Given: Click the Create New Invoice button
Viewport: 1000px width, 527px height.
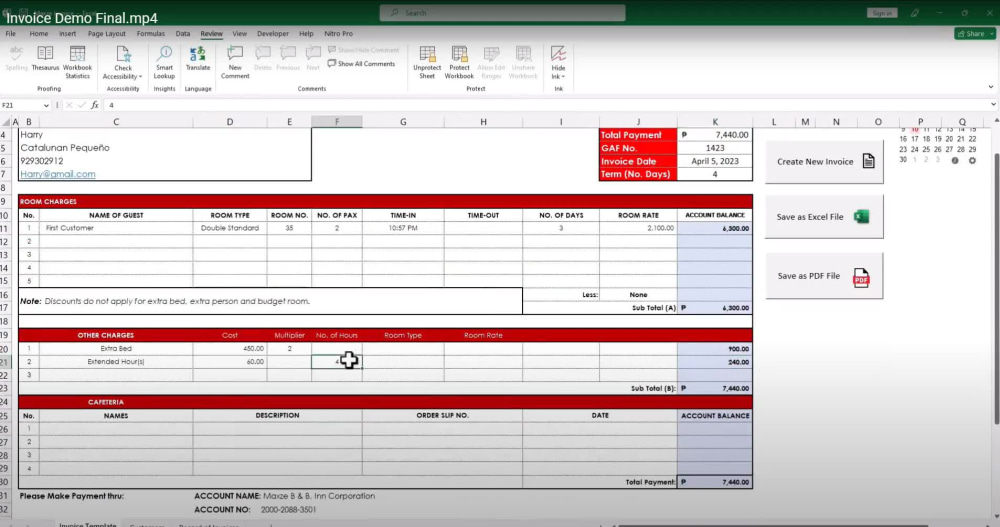Looking at the screenshot, I should pos(824,161).
